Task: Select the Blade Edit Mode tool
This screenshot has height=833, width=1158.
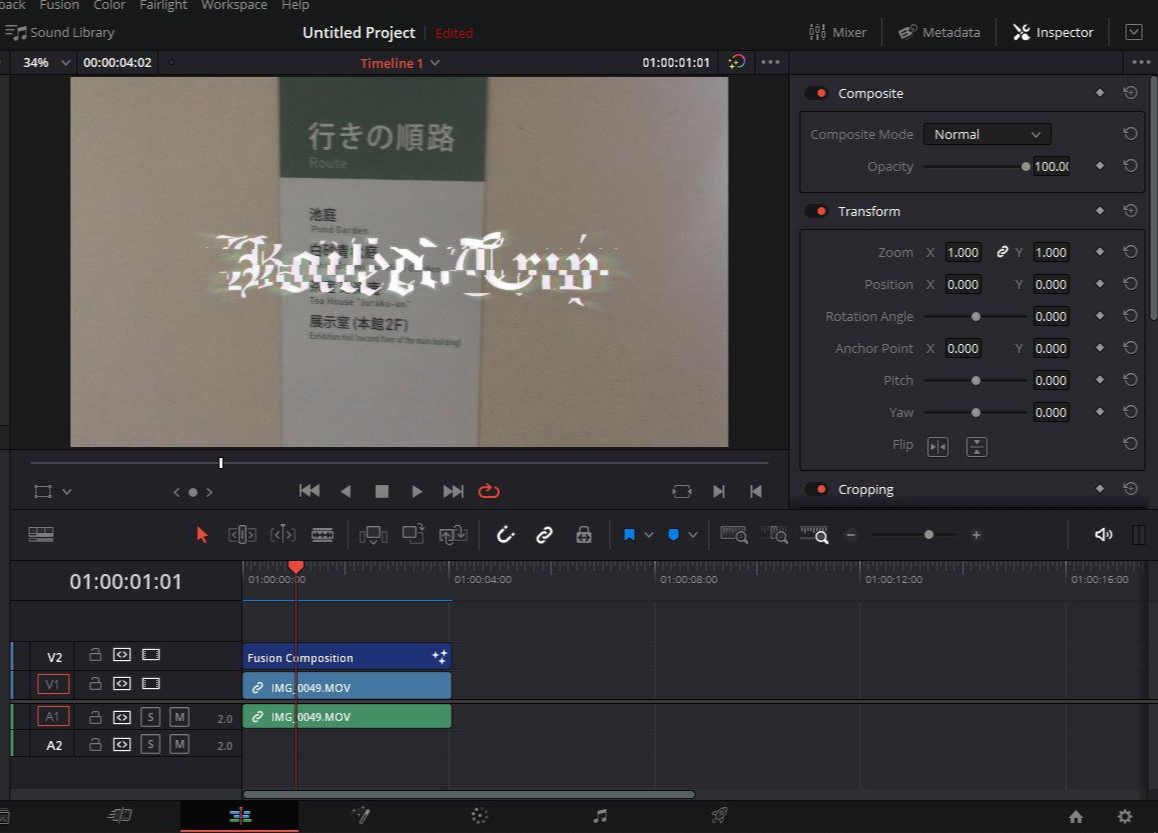Action: tap(322, 535)
